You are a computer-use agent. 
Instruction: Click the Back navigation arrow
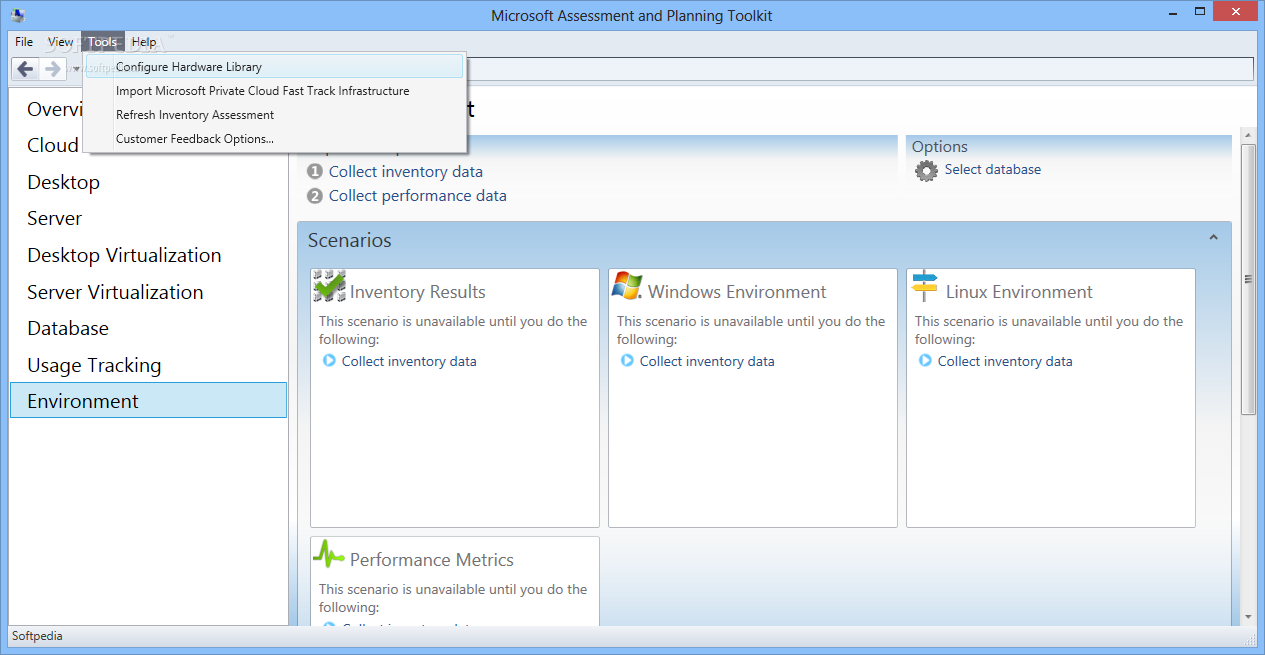pyautogui.click(x=25, y=69)
